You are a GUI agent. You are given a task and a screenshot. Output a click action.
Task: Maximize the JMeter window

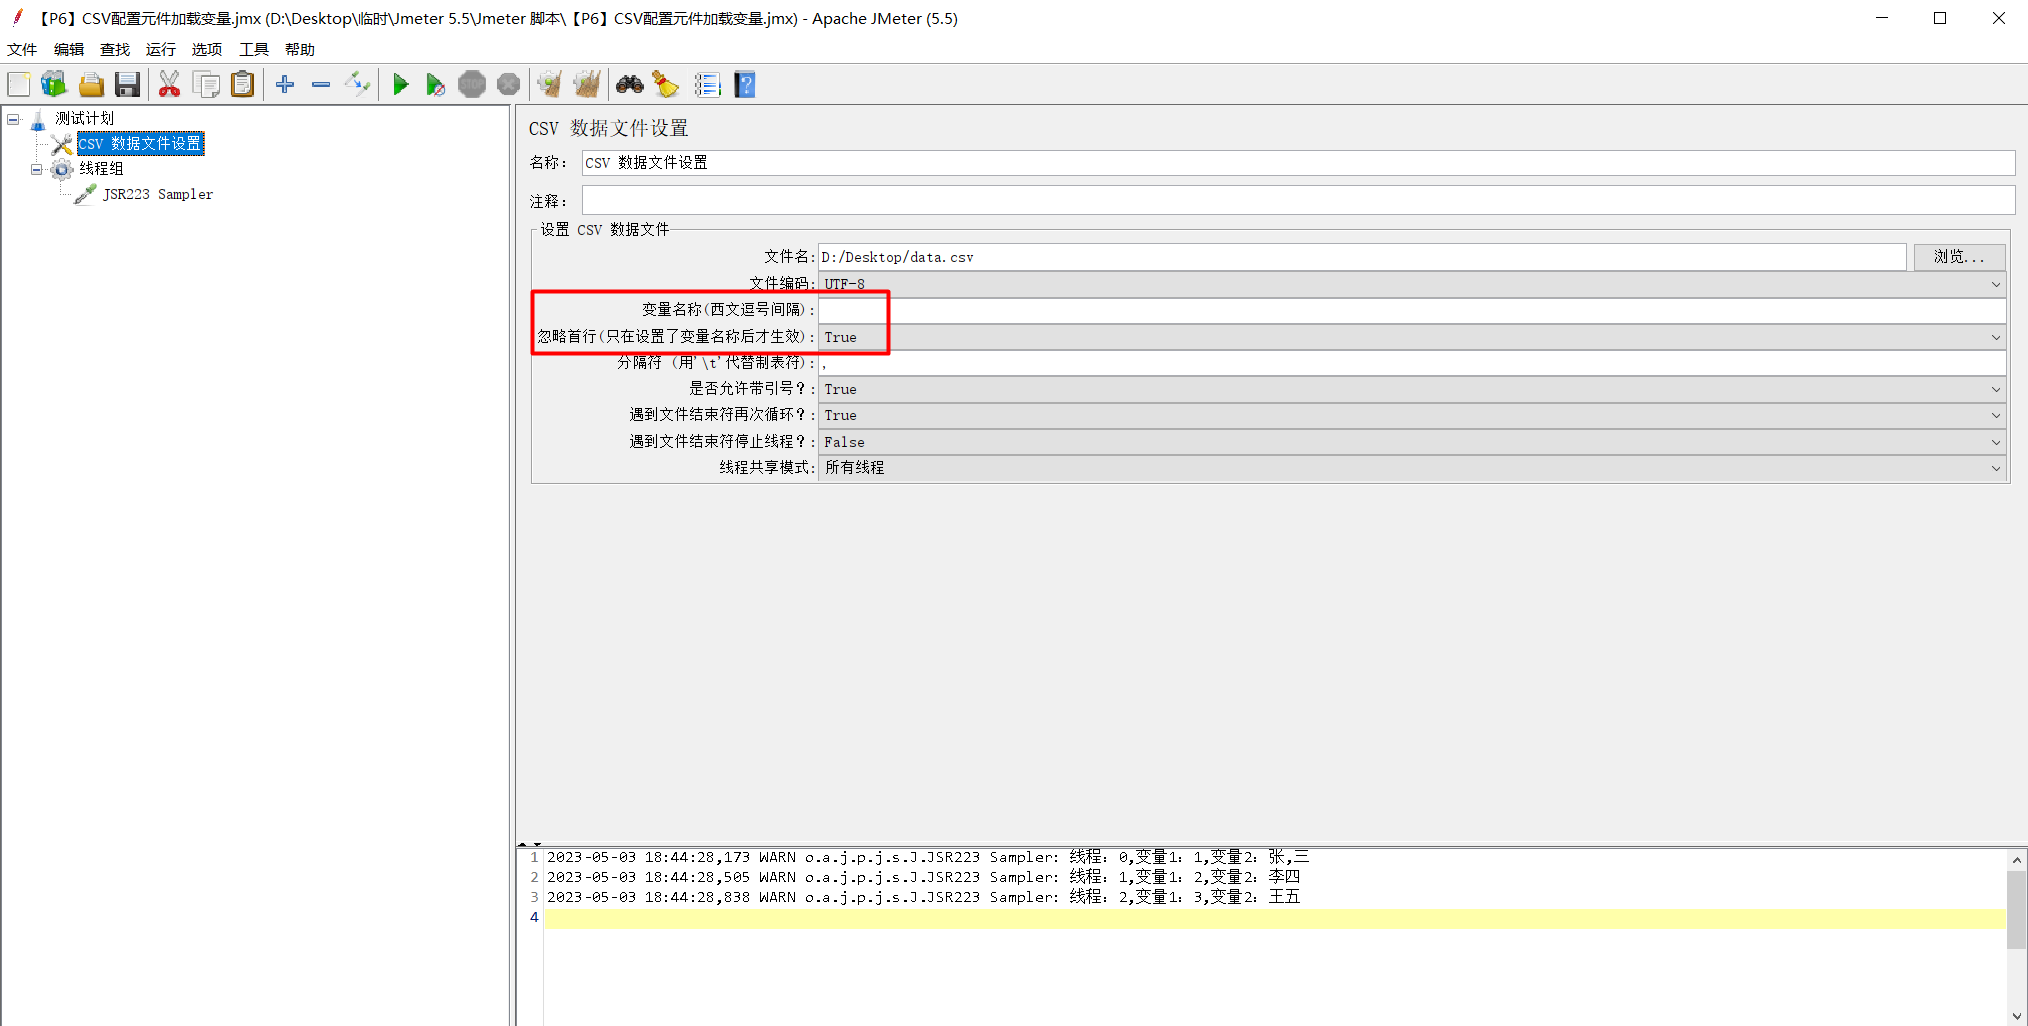(1940, 18)
